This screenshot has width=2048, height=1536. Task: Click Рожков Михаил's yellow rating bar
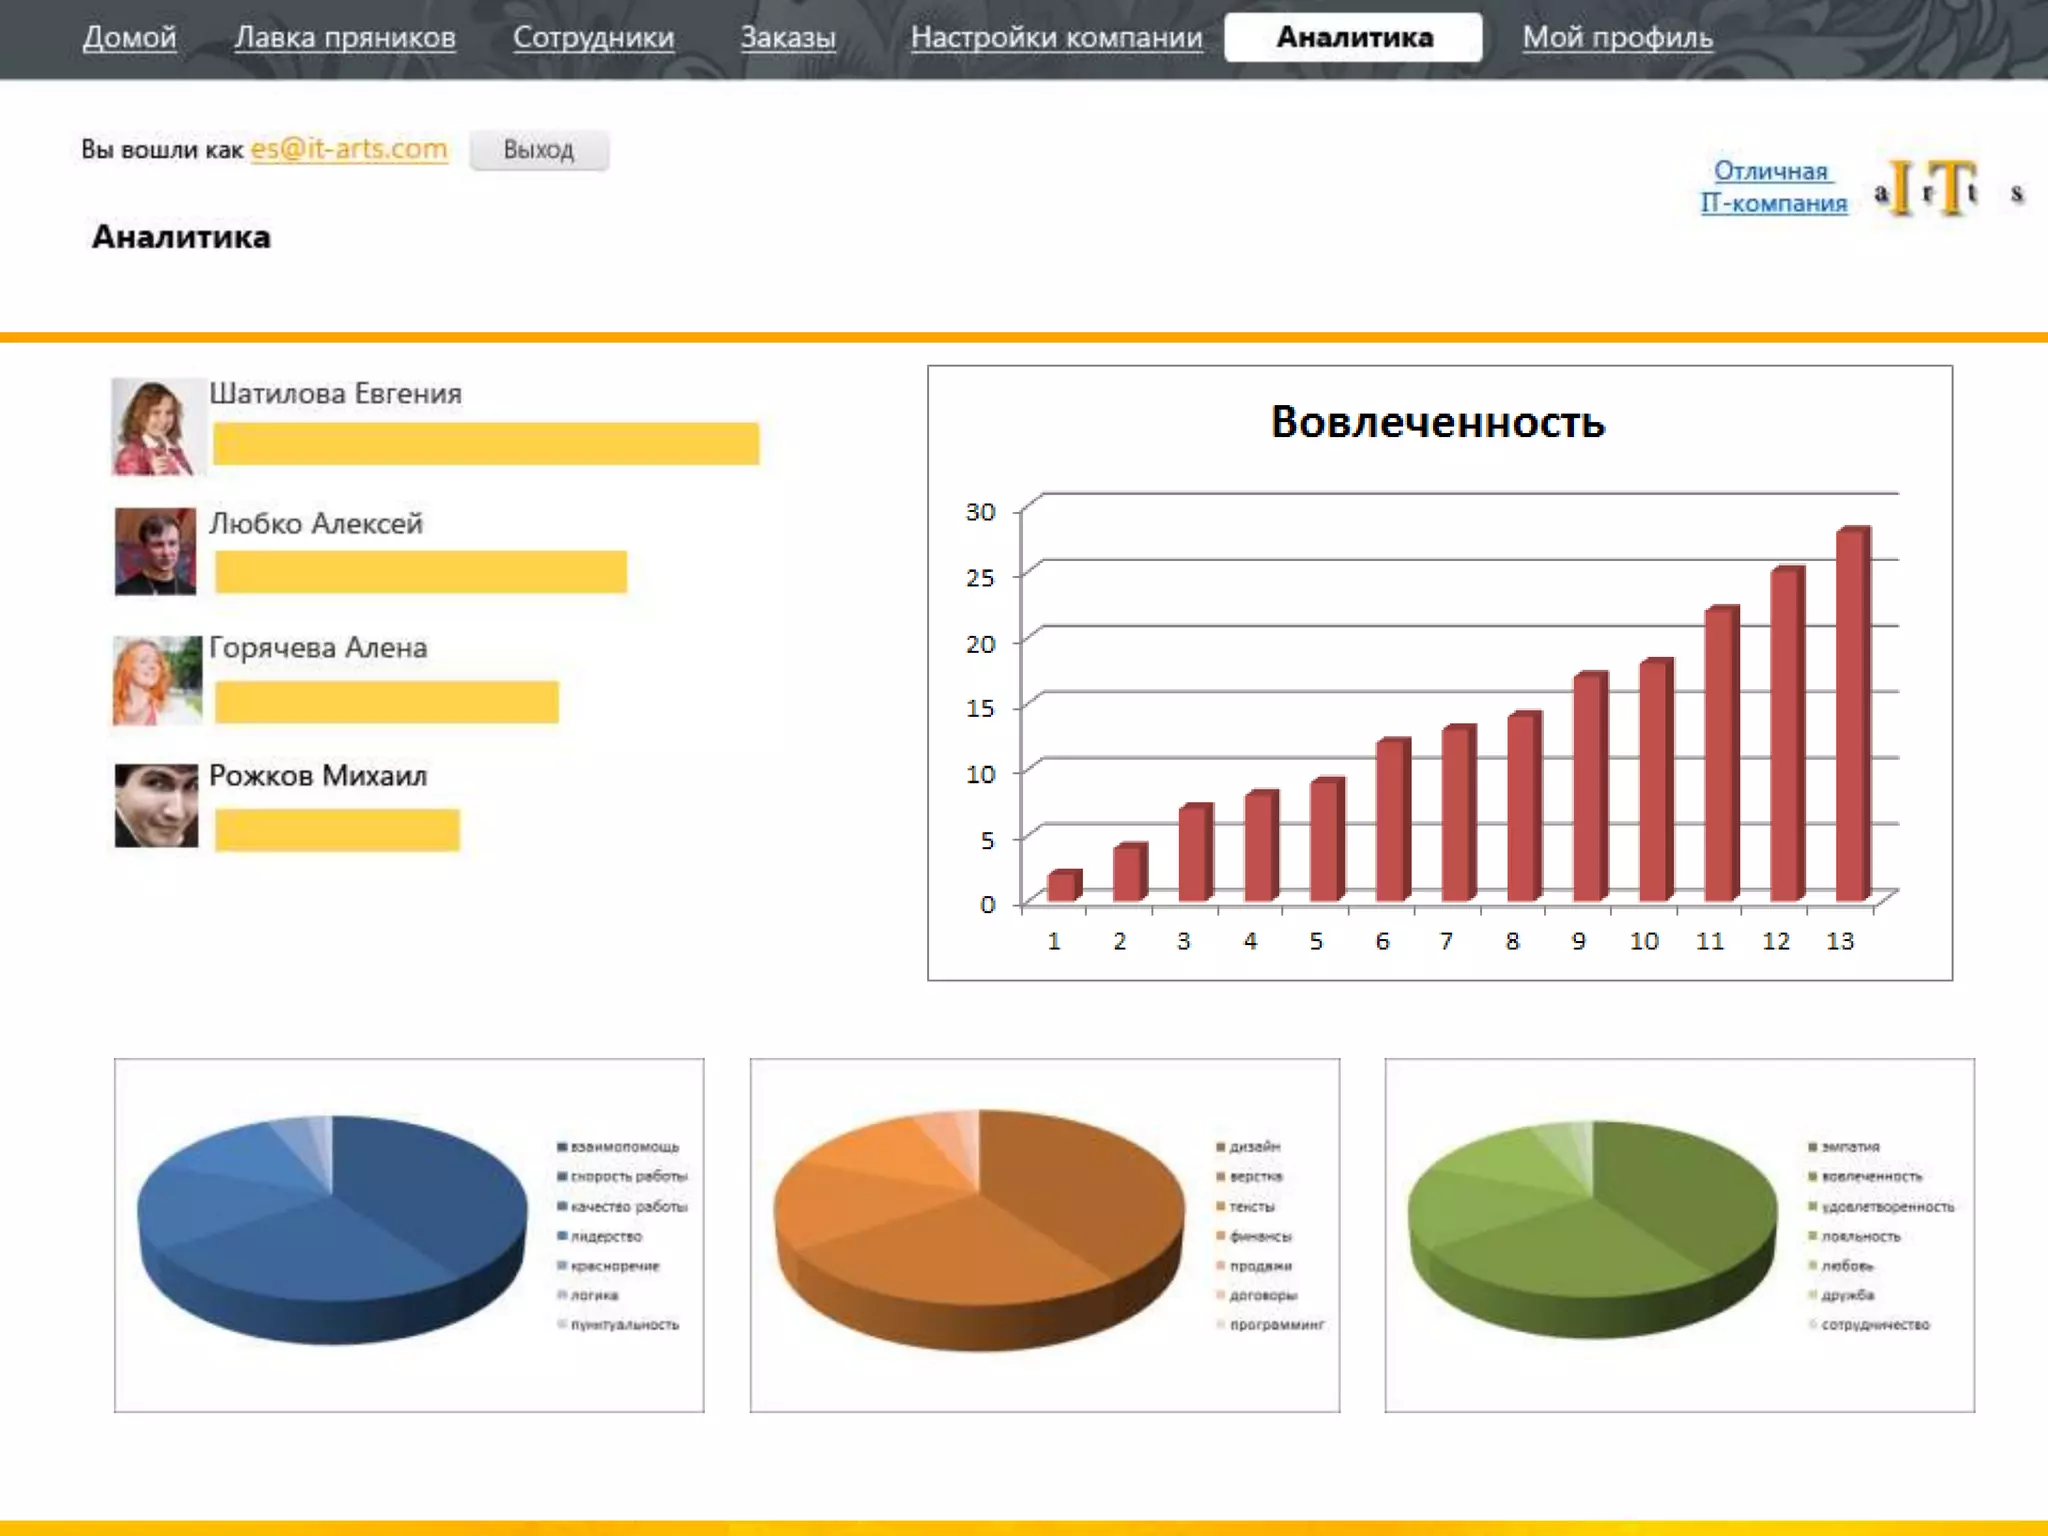click(x=337, y=830)
